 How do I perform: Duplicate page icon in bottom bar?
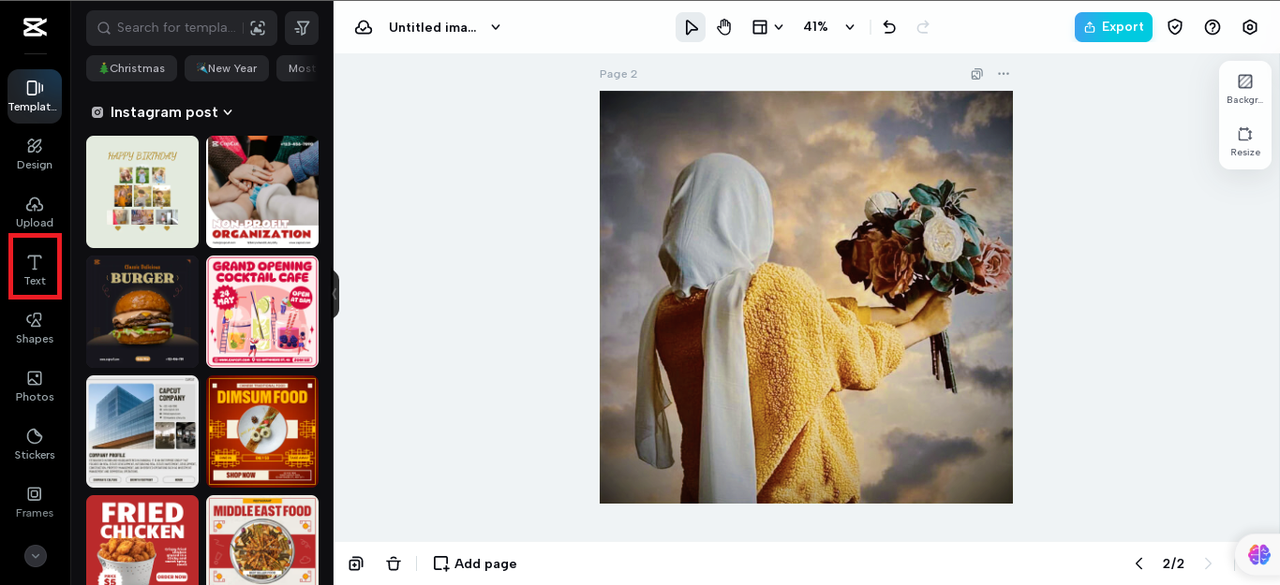pyautogui.click(x=356, y=563)
